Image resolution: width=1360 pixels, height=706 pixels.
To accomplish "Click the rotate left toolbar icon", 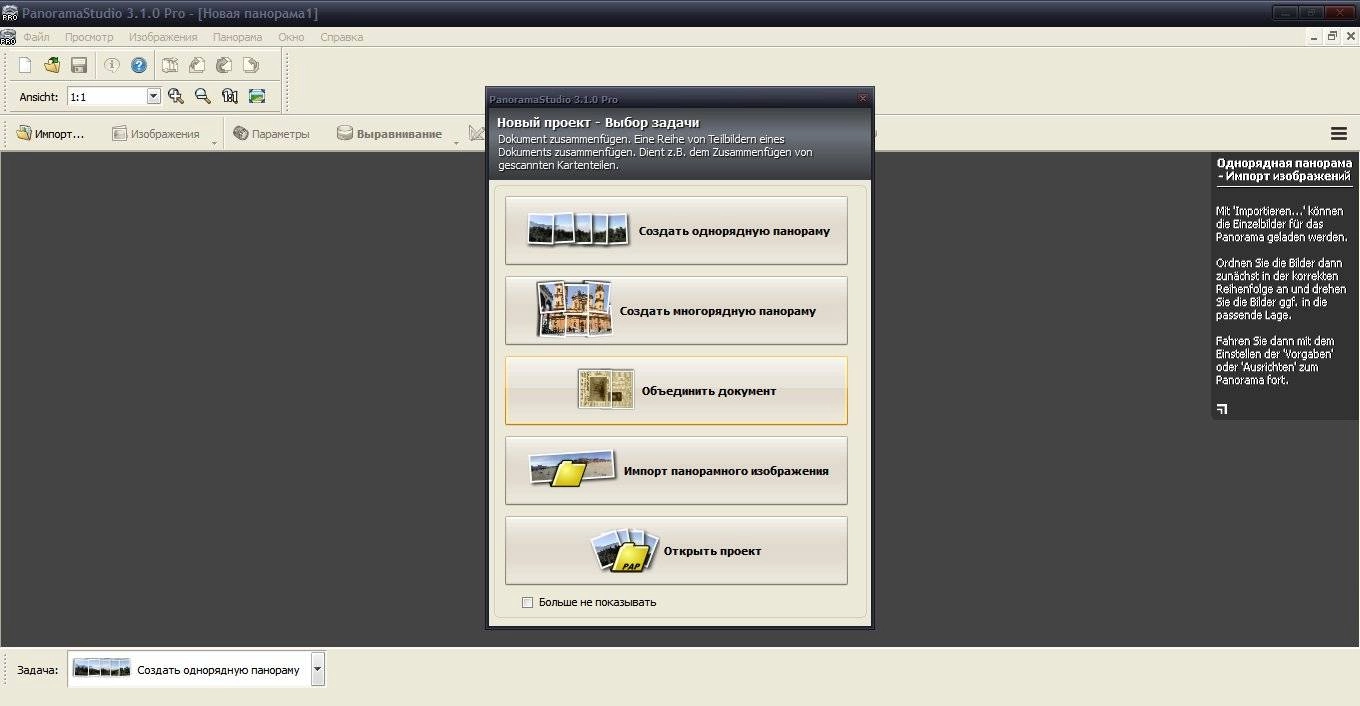I will tap(198, 65).
